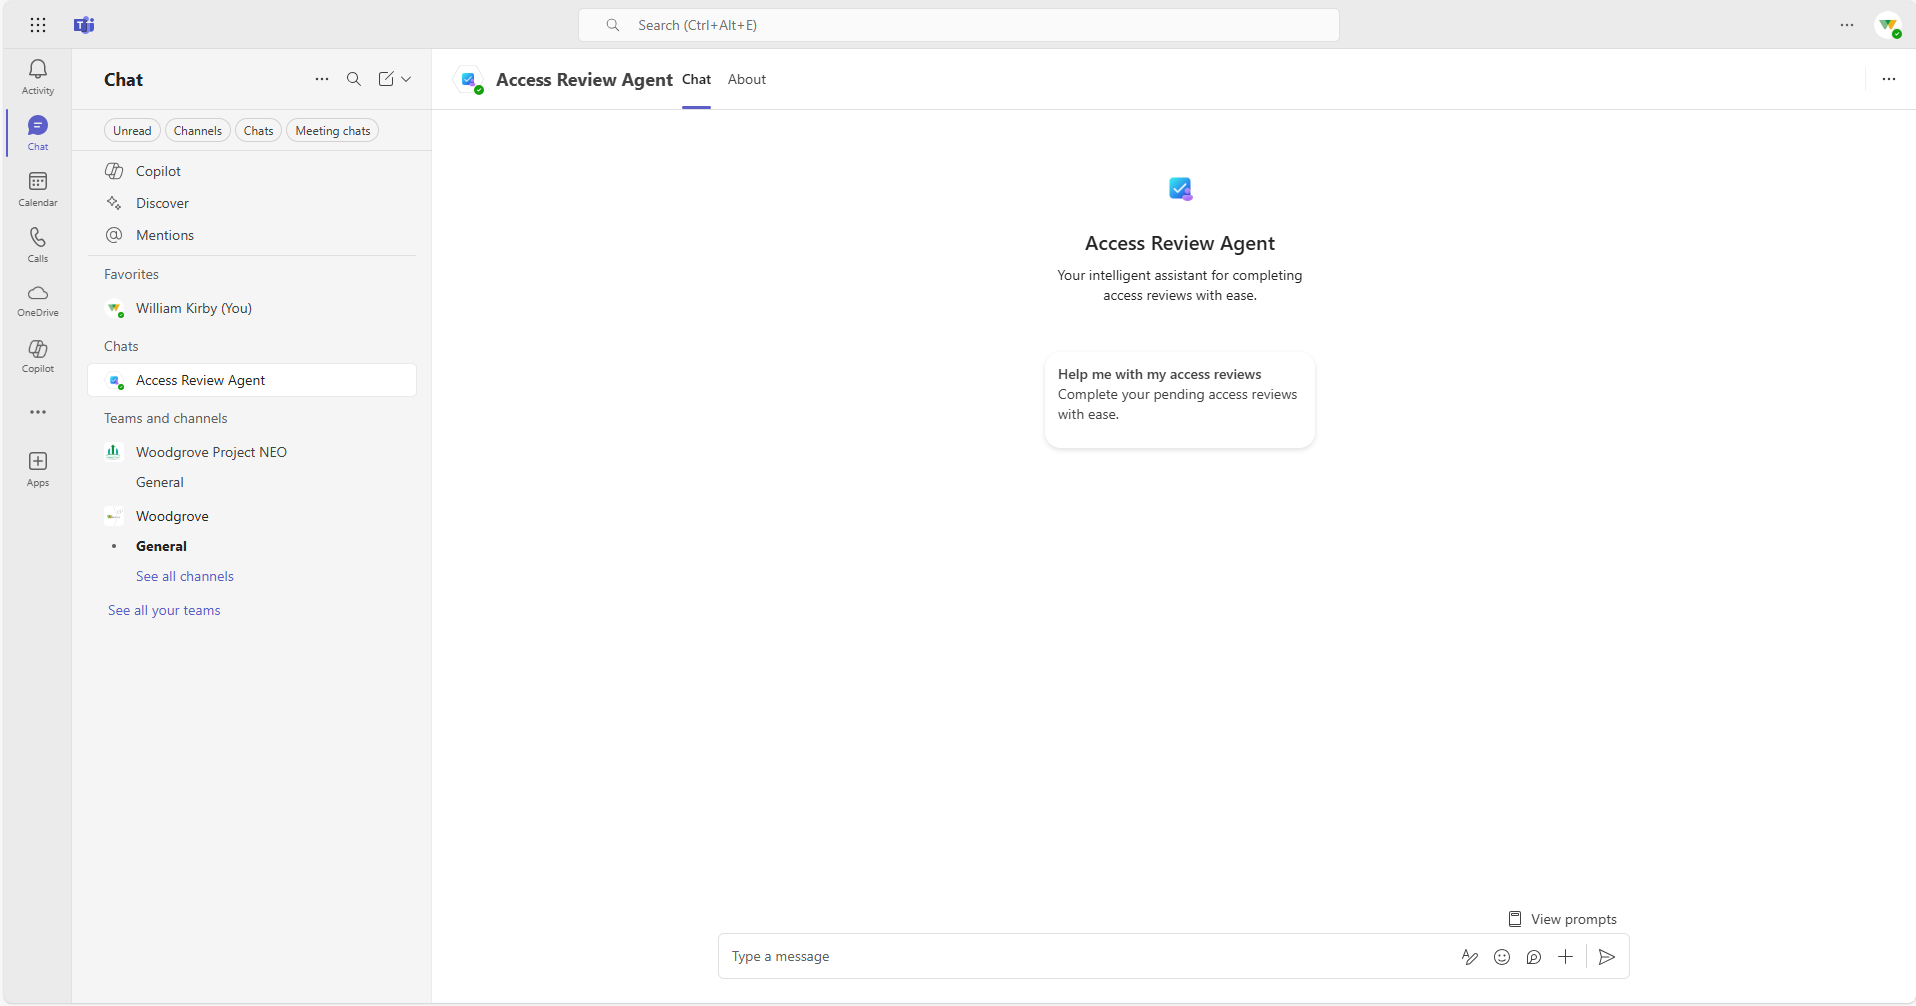This screenshot has height=1006, width=1916.
Task: Open more options for the agent chat
Action: pos(1889,79)
